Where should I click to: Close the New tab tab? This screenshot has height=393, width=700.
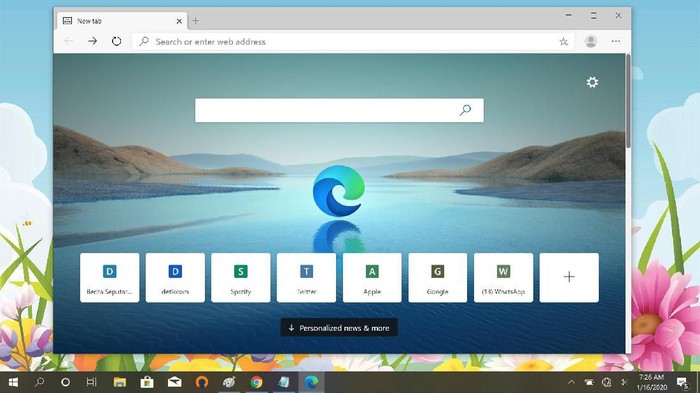coord(179,21)
